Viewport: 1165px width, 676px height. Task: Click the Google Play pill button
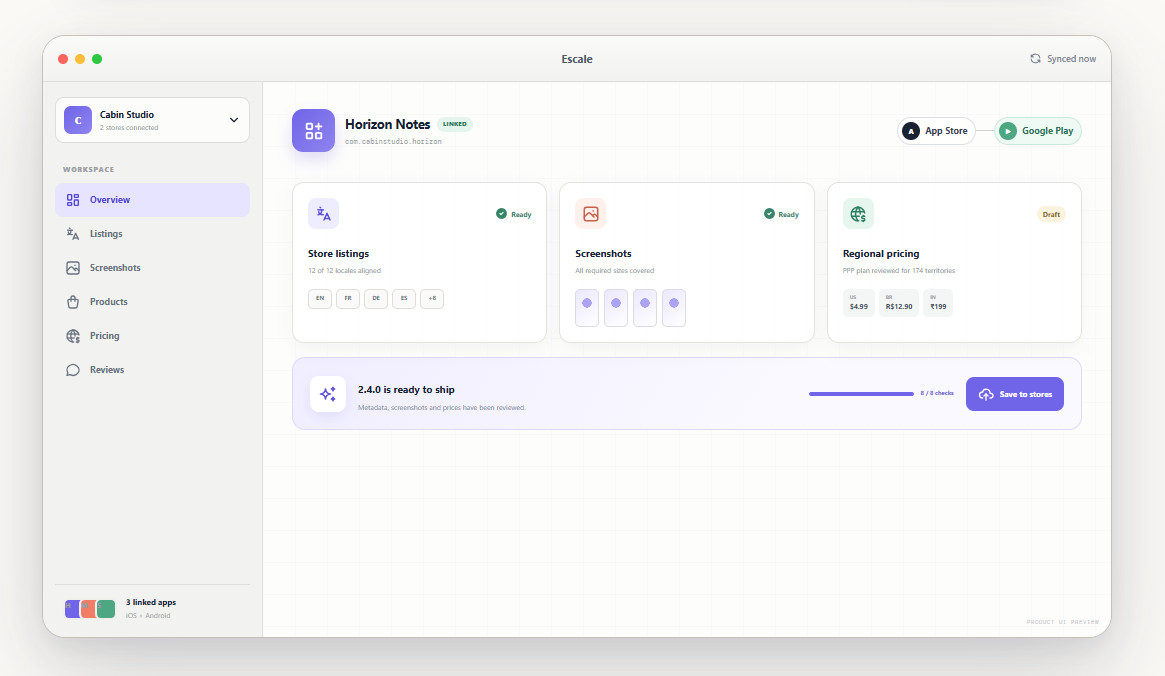coord(1038,131)
